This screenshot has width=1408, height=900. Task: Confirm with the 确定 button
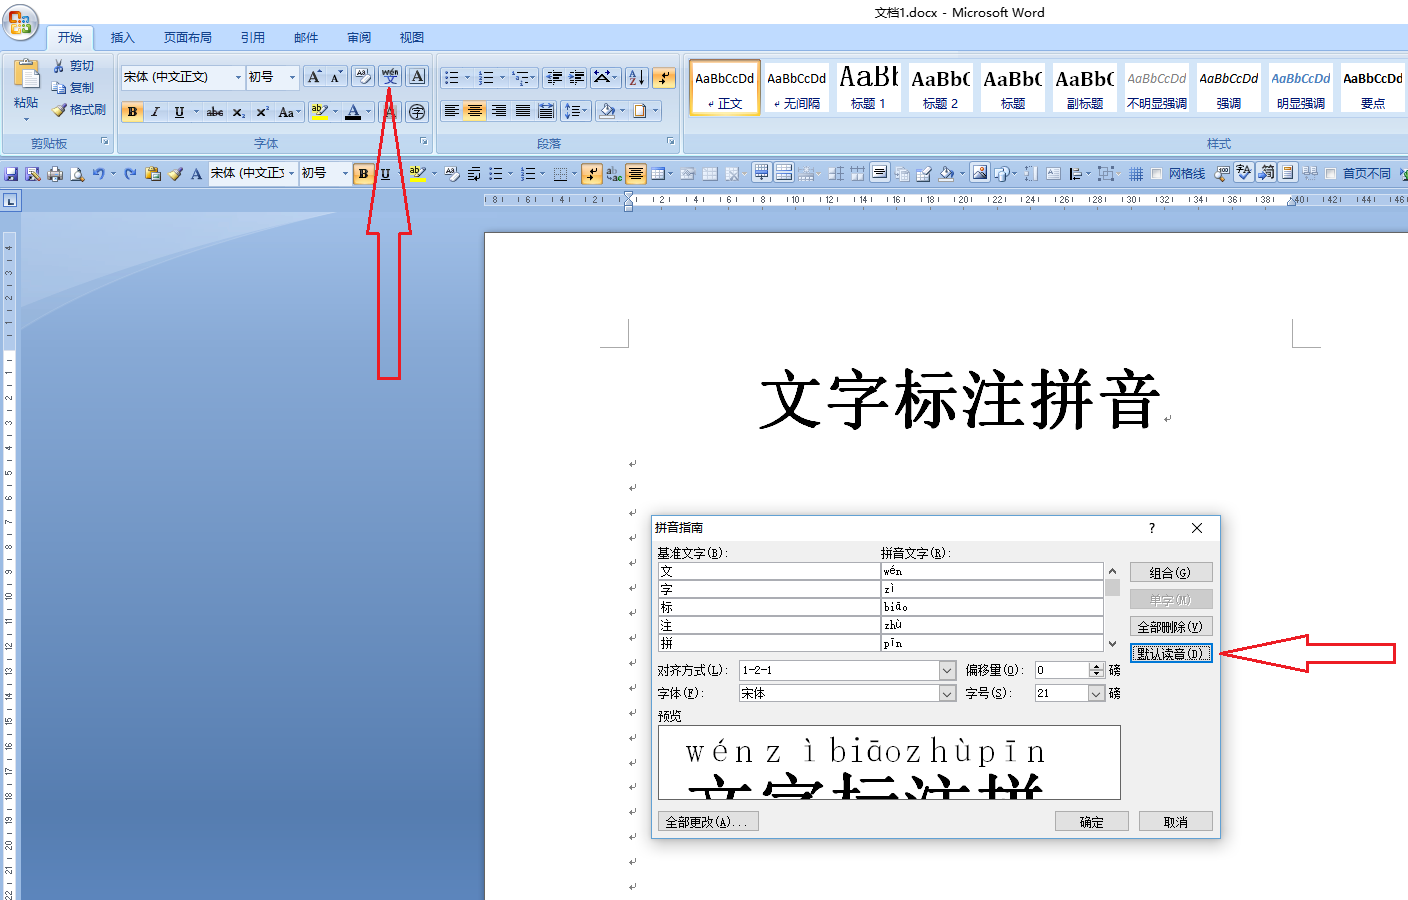[x=1092, y=822]
